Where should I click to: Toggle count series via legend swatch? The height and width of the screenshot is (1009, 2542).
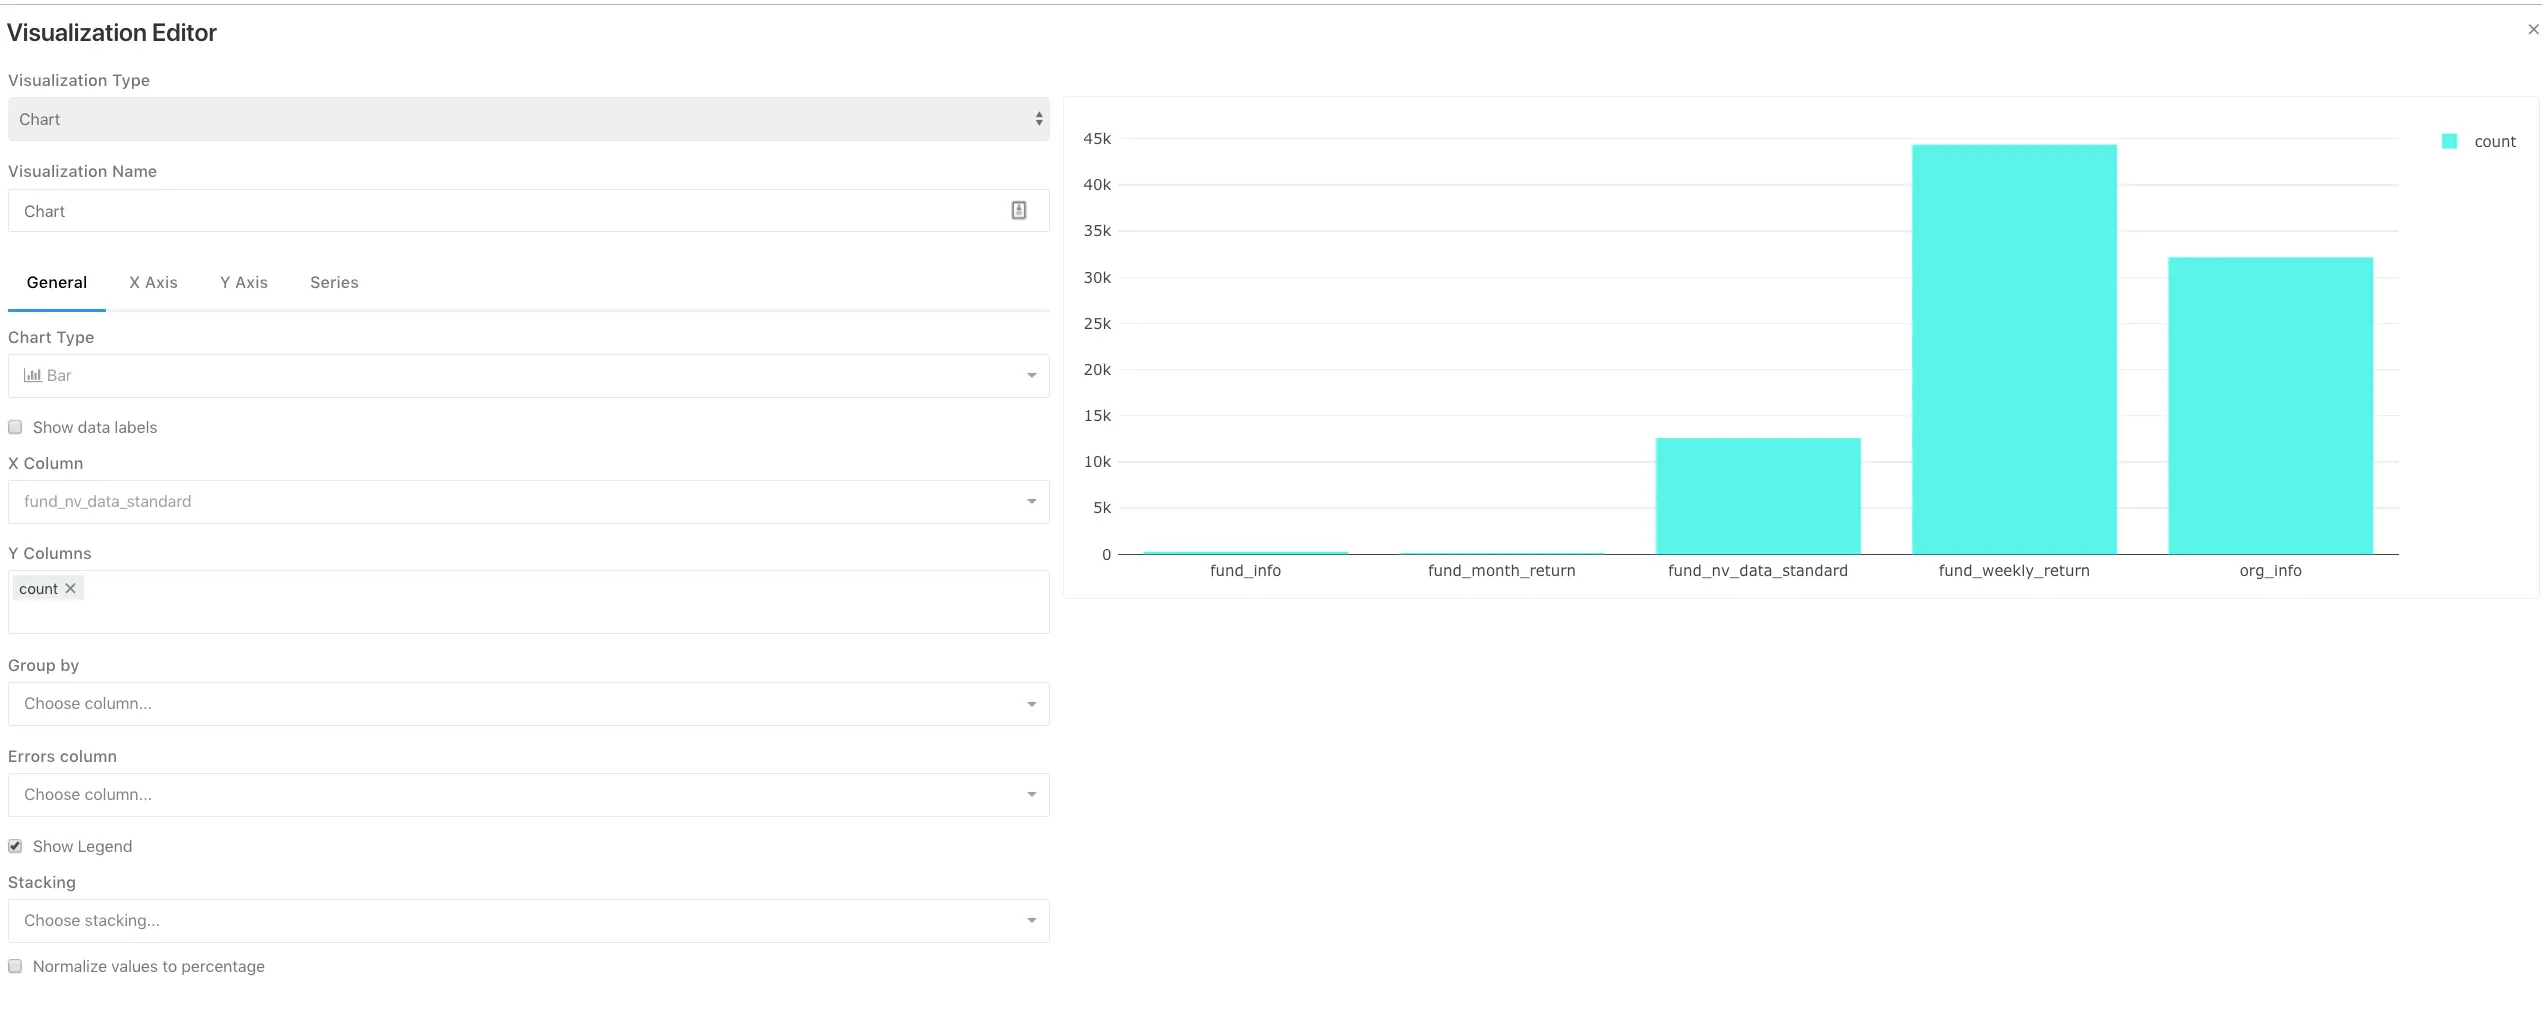click(x=2449, y=141)
